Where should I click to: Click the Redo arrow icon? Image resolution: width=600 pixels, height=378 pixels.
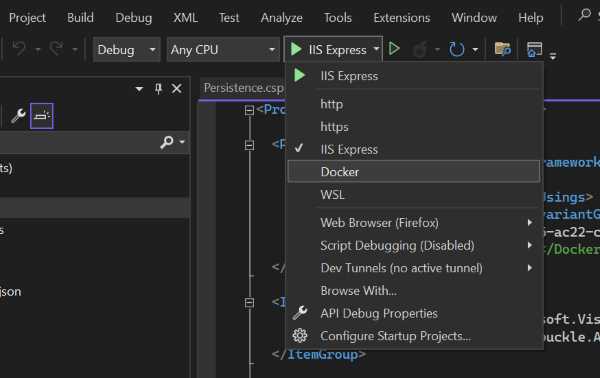(x=56, y=49)
